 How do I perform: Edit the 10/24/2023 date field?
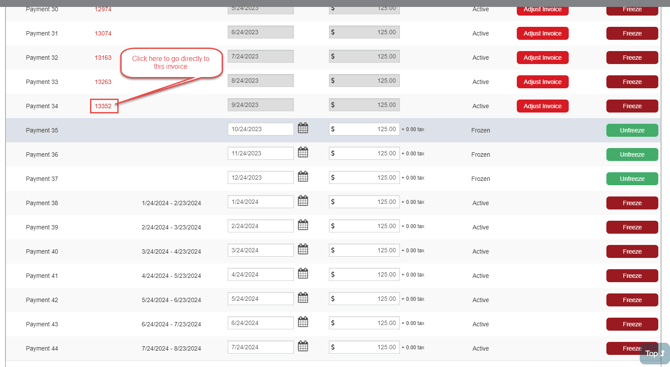click(261, 129)
